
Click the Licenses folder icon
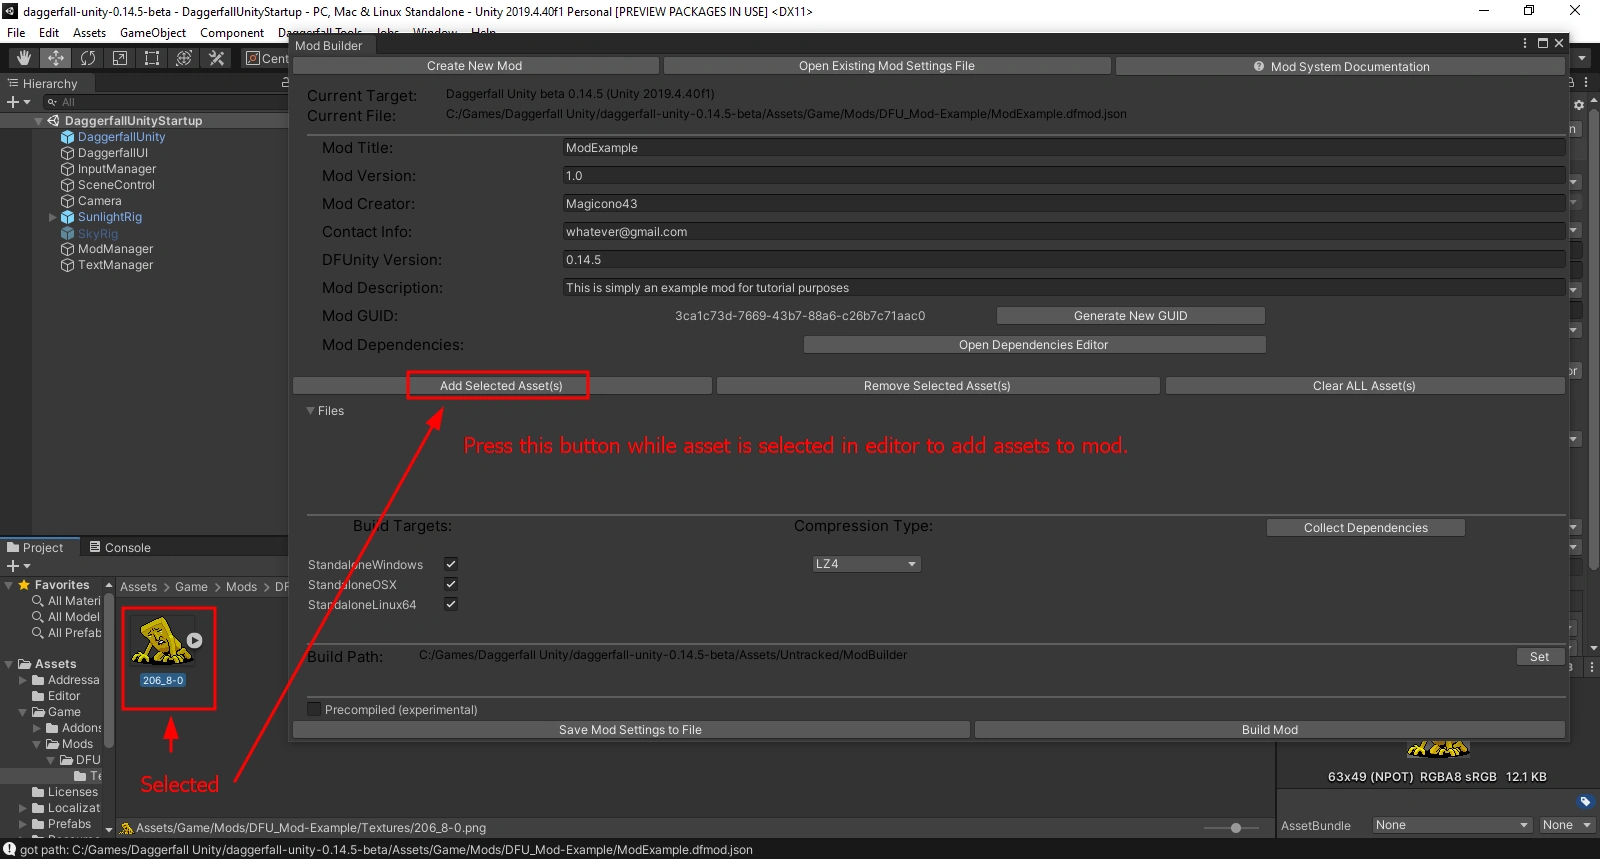(x=38, y=792)
